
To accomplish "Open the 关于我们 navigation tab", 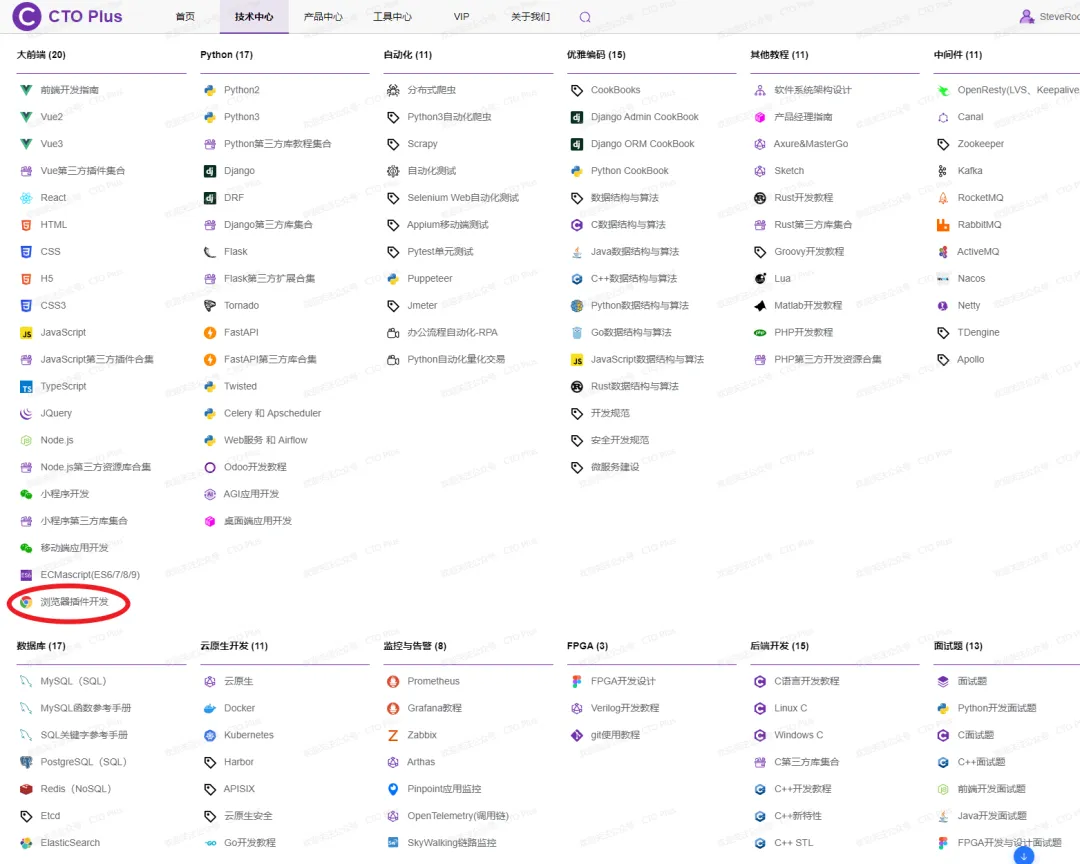I will point(530,17).
